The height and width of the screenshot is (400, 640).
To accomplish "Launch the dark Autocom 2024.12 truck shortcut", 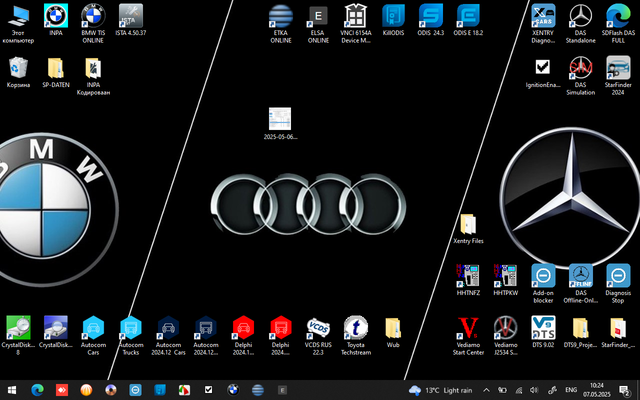I will [206, 336].
